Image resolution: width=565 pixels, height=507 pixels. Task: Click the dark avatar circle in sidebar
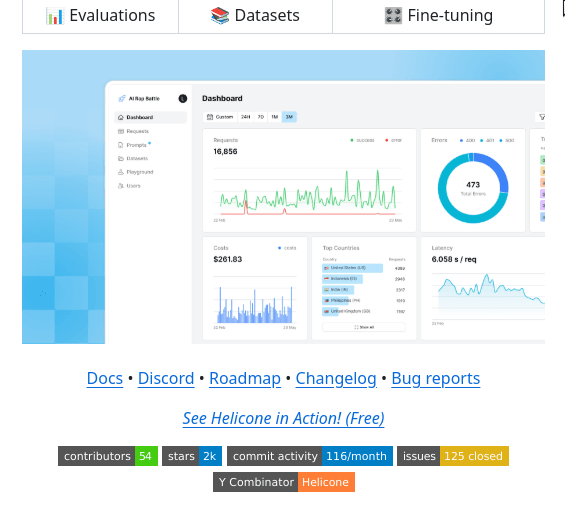pos(183,98)
